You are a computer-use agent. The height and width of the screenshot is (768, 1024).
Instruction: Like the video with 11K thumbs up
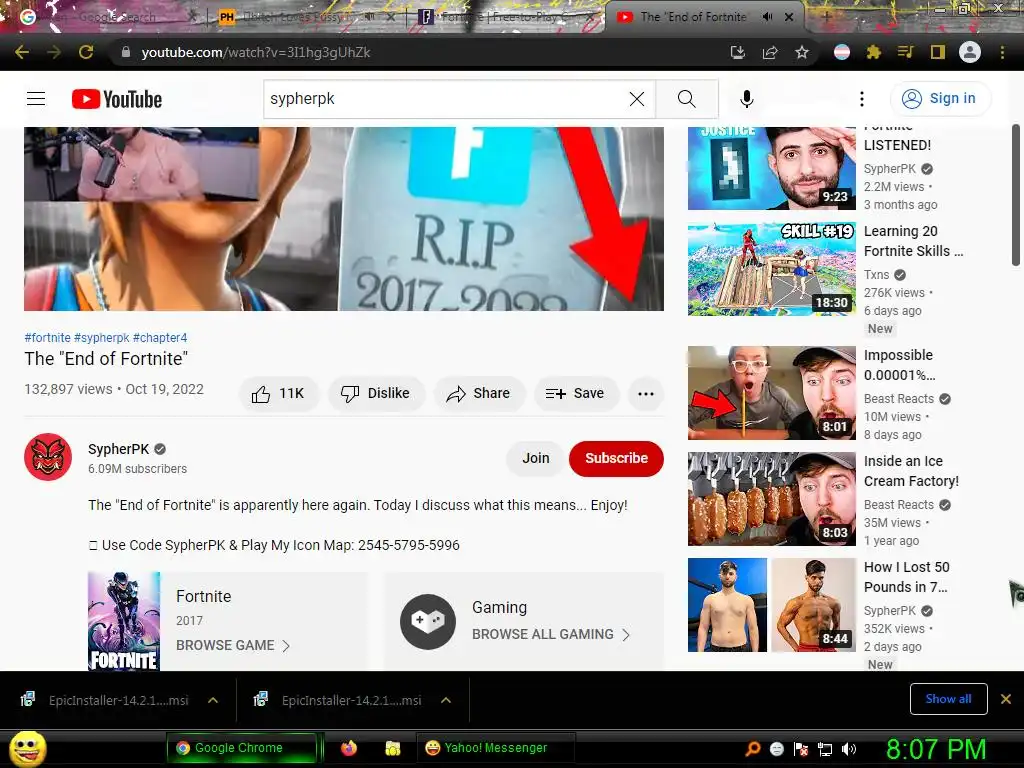point(279,393)
